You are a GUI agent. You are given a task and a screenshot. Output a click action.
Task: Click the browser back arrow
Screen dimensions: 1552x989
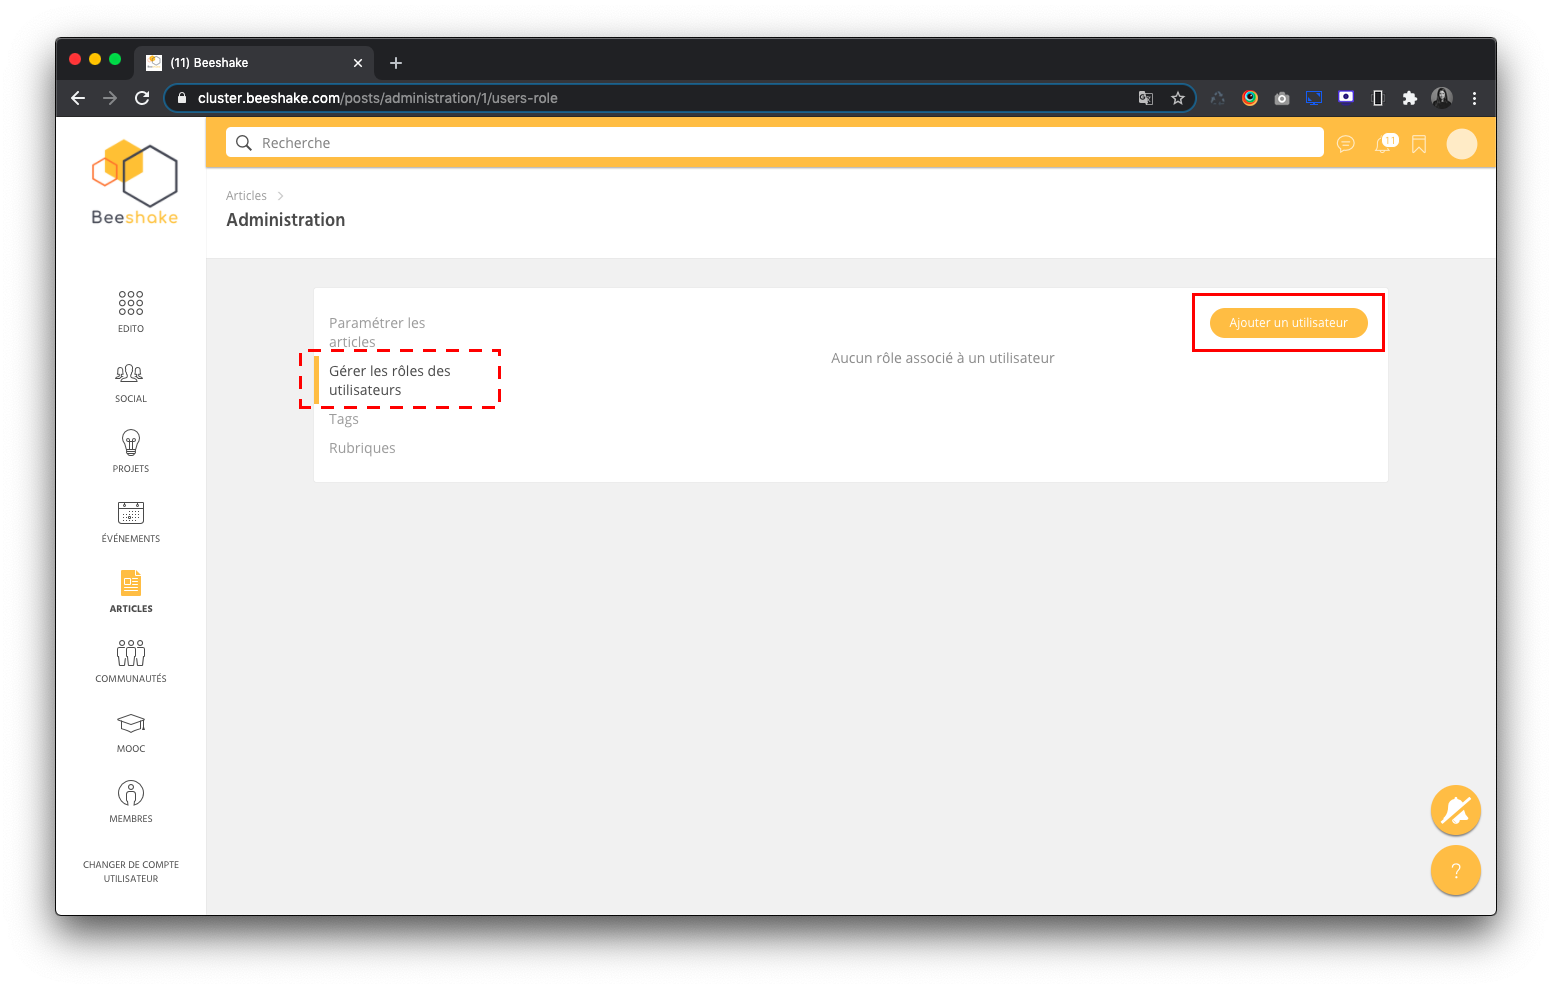[x=78, y=98]
